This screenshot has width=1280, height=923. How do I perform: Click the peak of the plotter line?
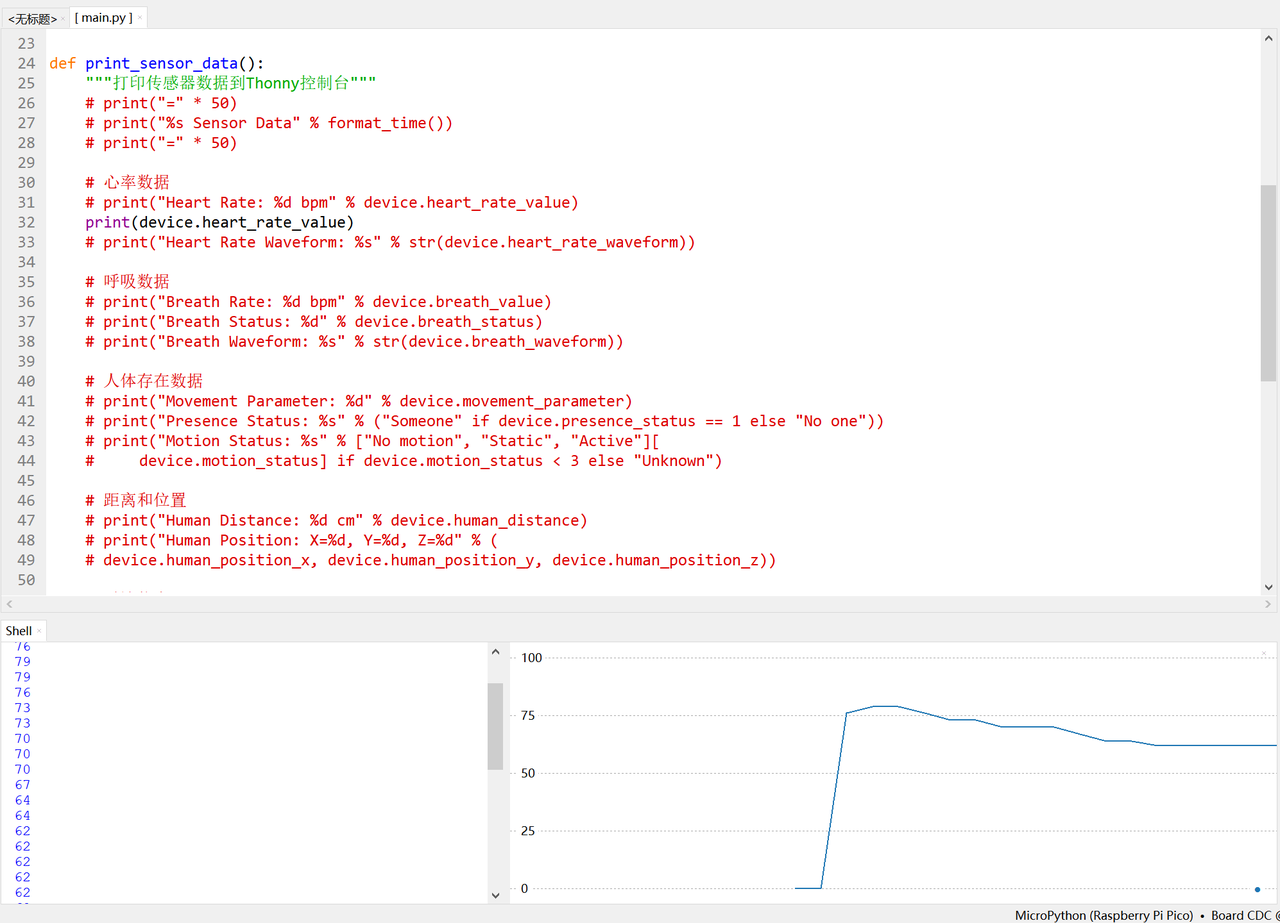click(x=885, y=706)
